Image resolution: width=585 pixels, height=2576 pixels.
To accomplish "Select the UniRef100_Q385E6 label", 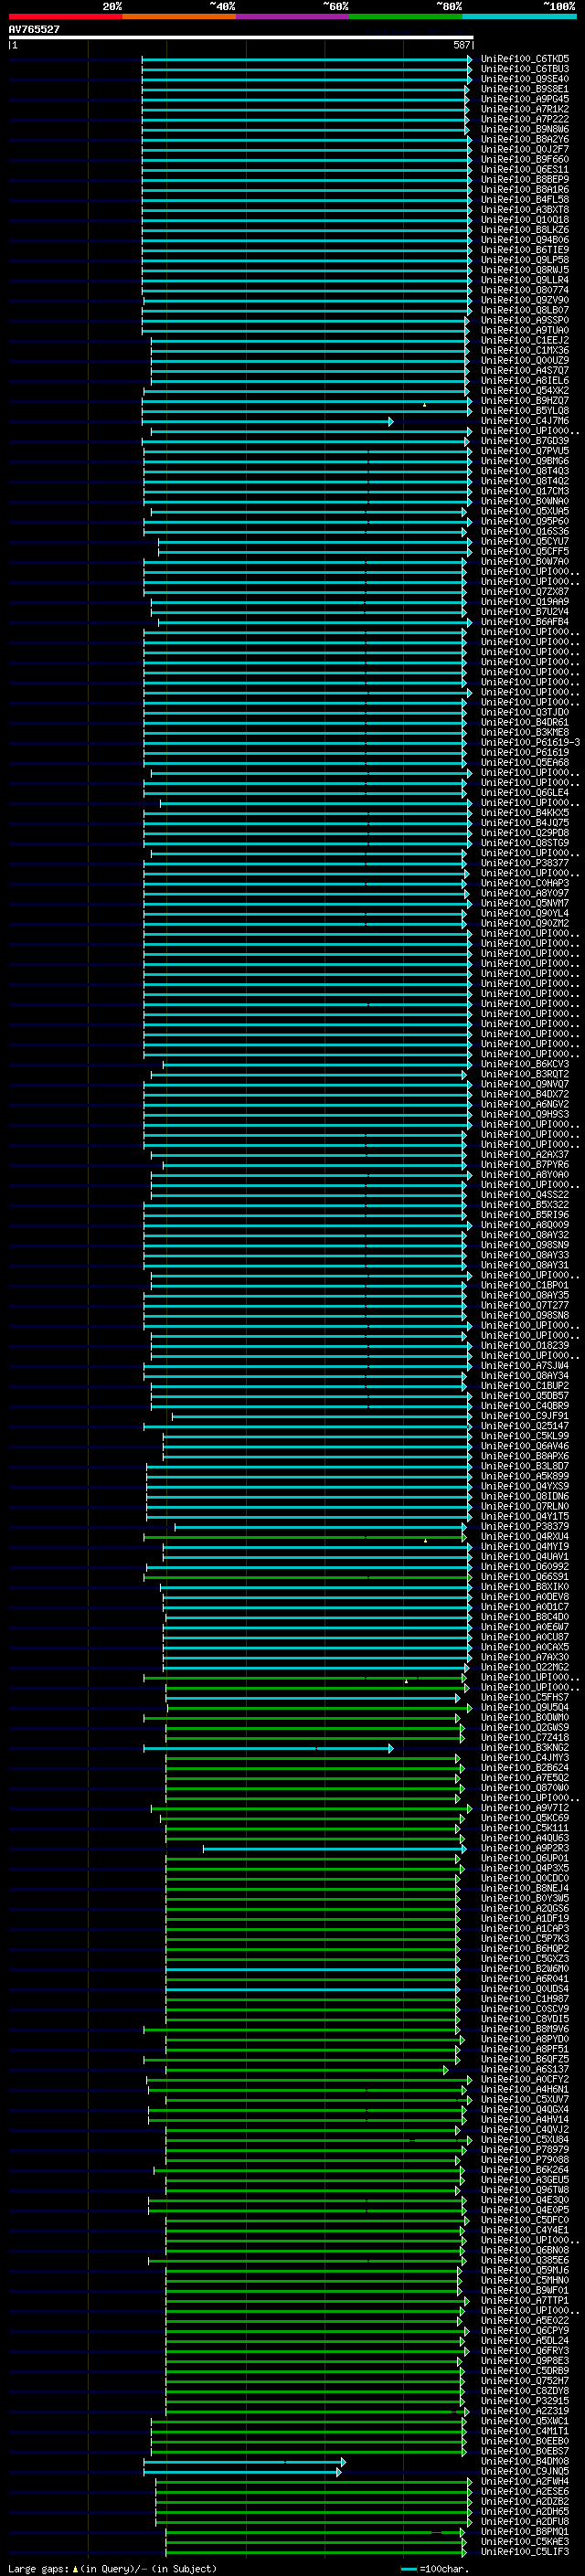I will pos(525,2259).
